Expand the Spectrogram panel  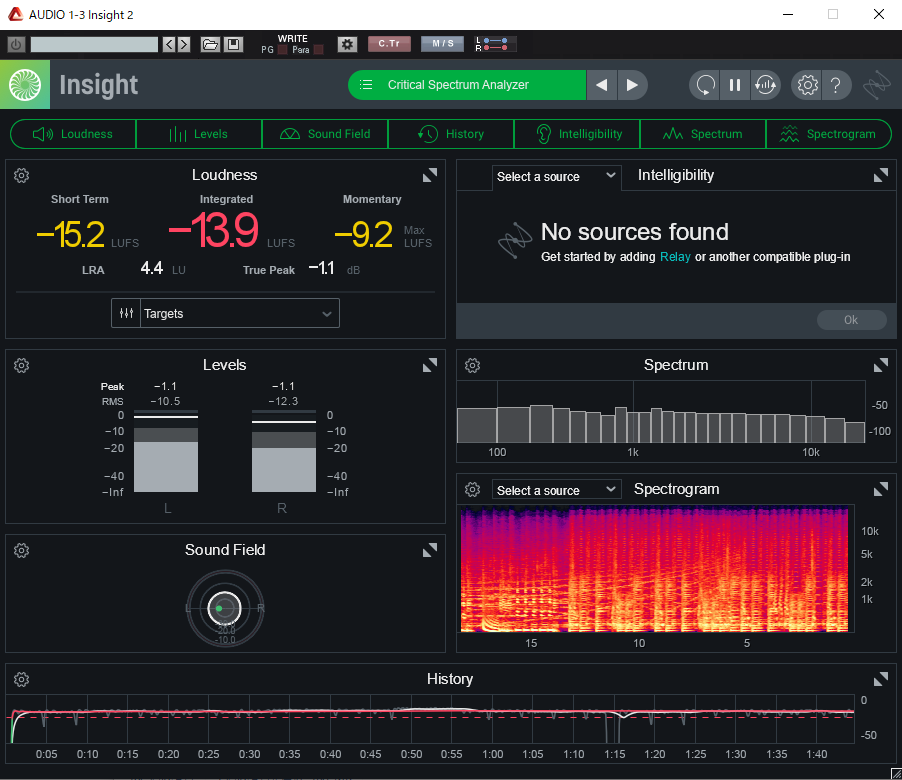(881, 490)
